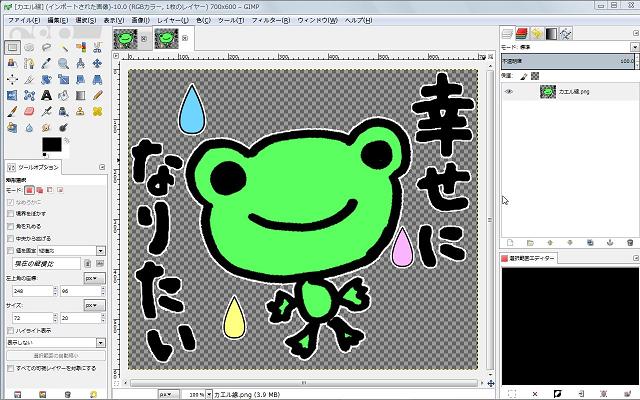Screen dimensions: 640x400
Task: Create a new layer from Layers panel
Action: (x=510, y=242)
